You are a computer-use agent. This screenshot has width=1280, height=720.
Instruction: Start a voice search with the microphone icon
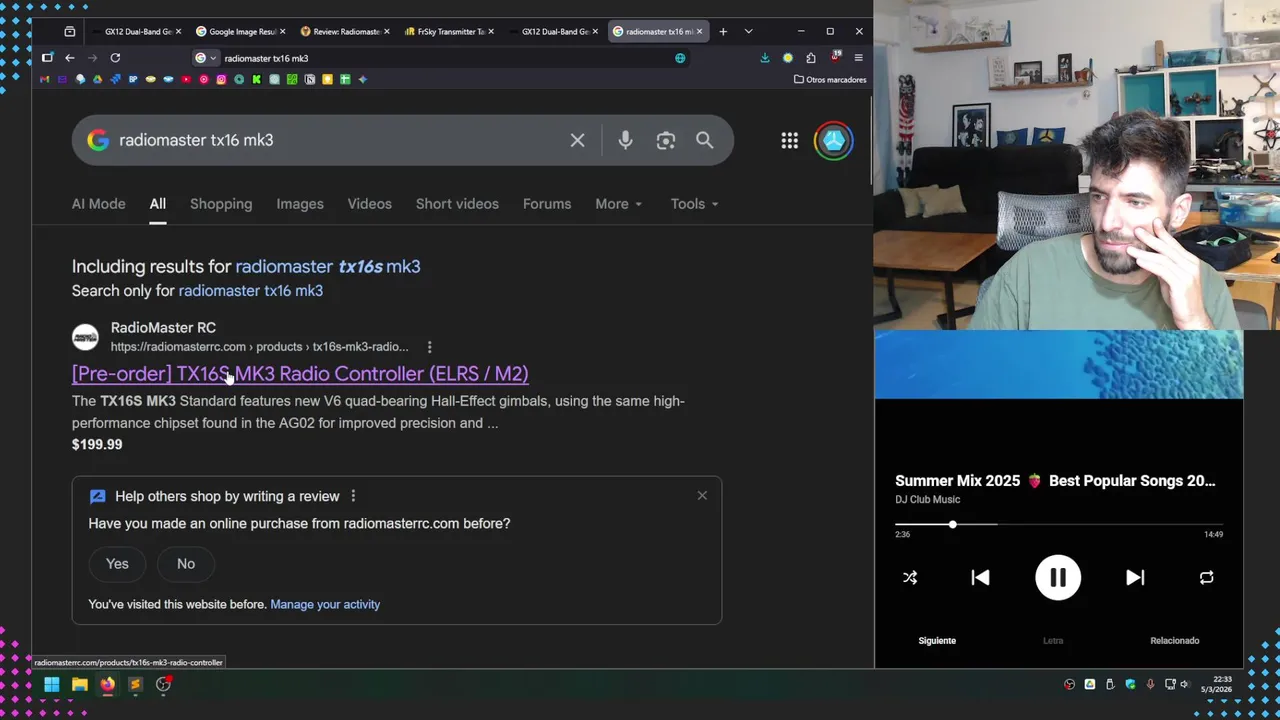click(x=625, y=141)
